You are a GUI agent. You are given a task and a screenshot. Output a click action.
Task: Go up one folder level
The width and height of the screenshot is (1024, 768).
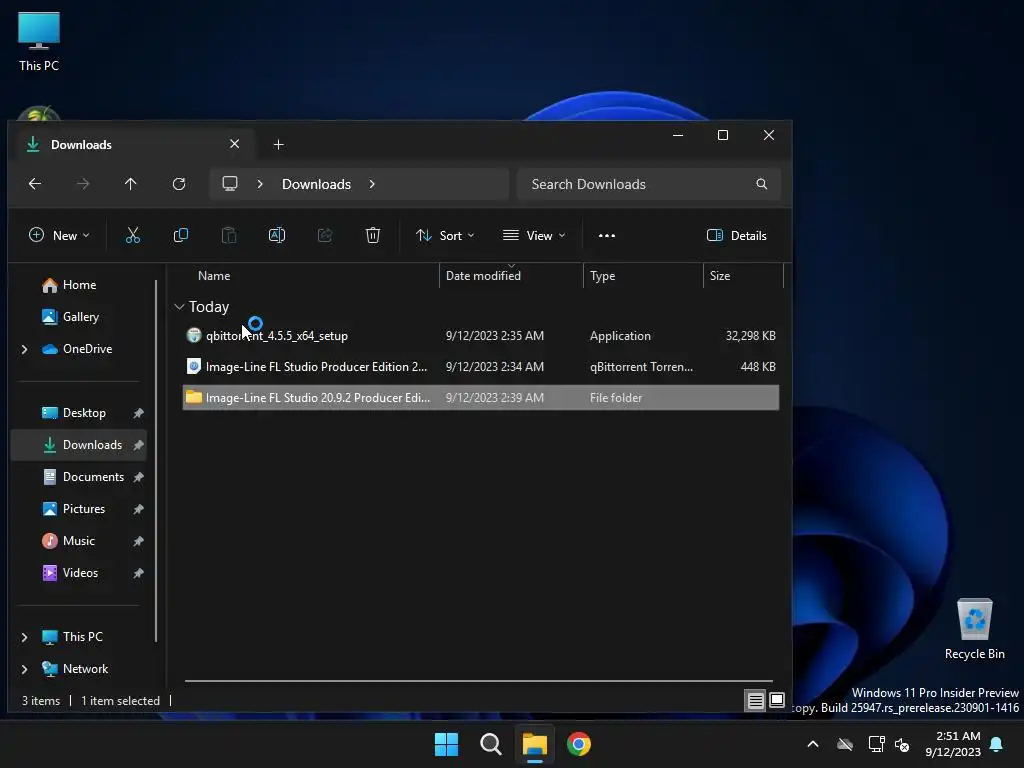coord(131,184)
